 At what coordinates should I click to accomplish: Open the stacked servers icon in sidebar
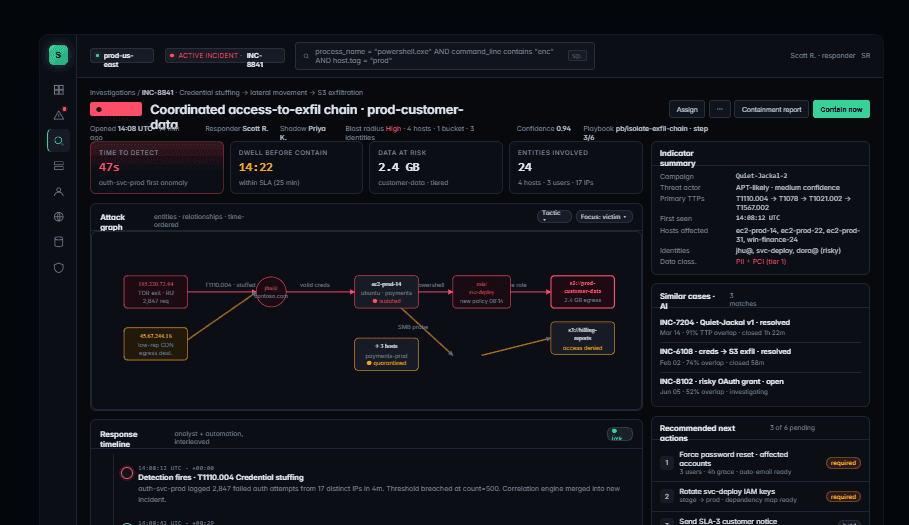tap(59, 166)
